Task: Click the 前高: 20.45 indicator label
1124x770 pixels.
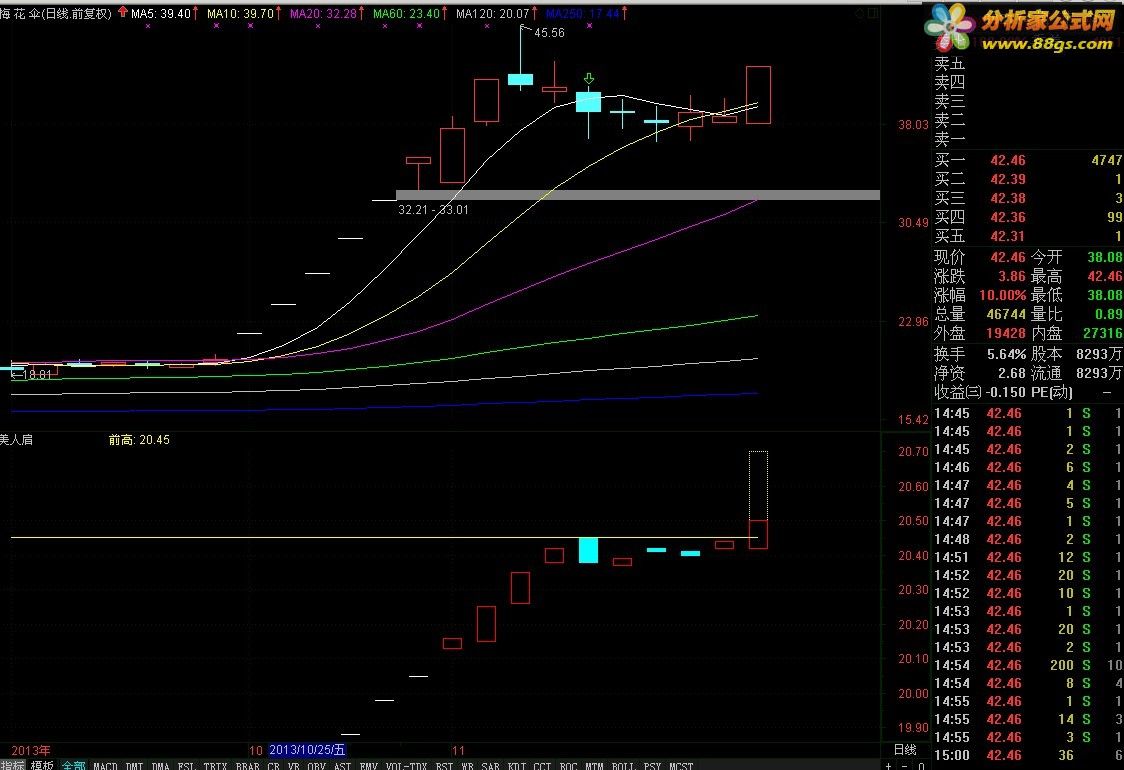Action: 139,439
